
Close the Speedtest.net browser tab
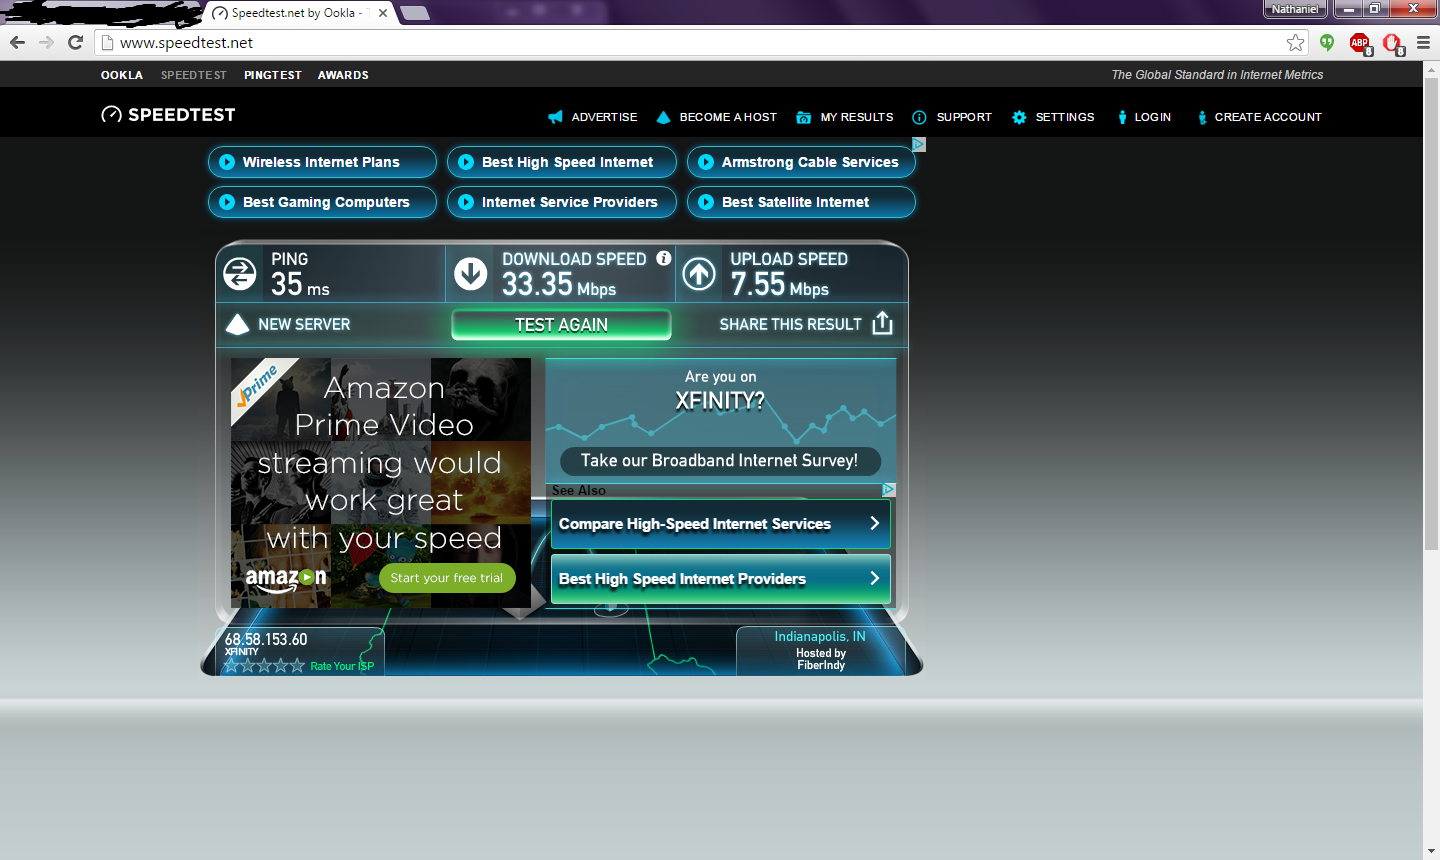click(383, 13)
